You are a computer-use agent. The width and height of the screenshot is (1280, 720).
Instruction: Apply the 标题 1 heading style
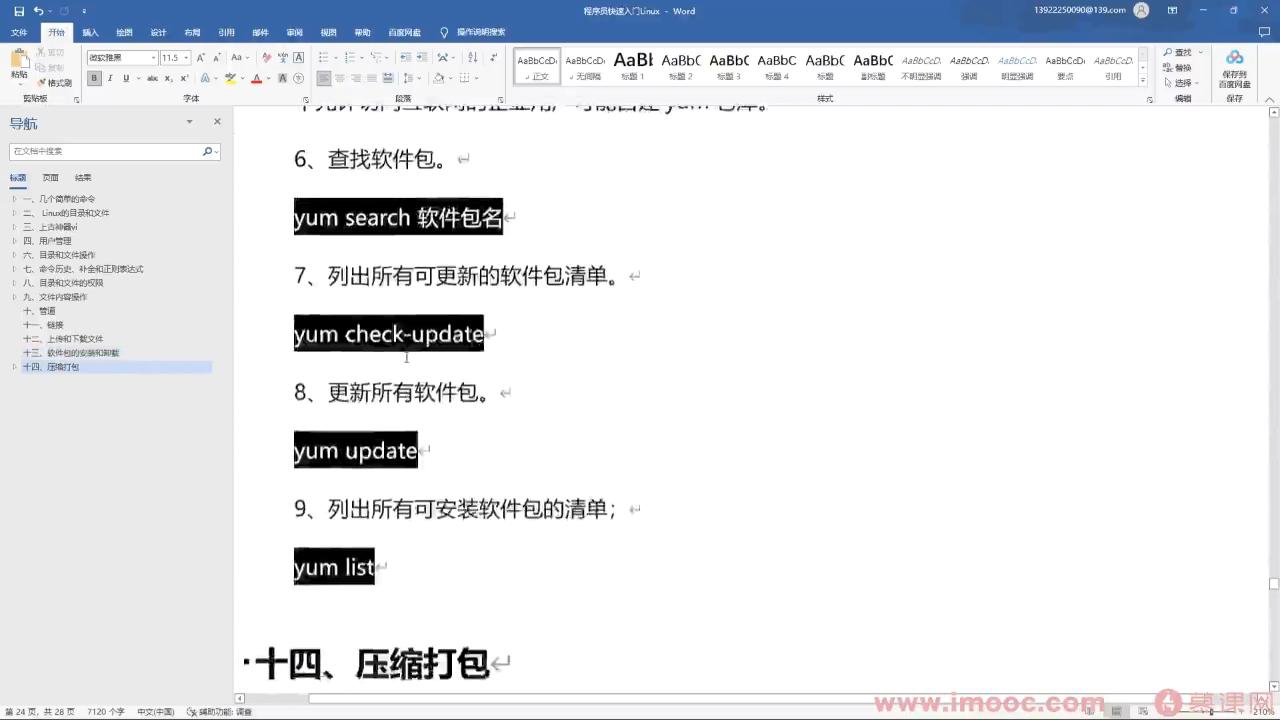pos(633,66)
